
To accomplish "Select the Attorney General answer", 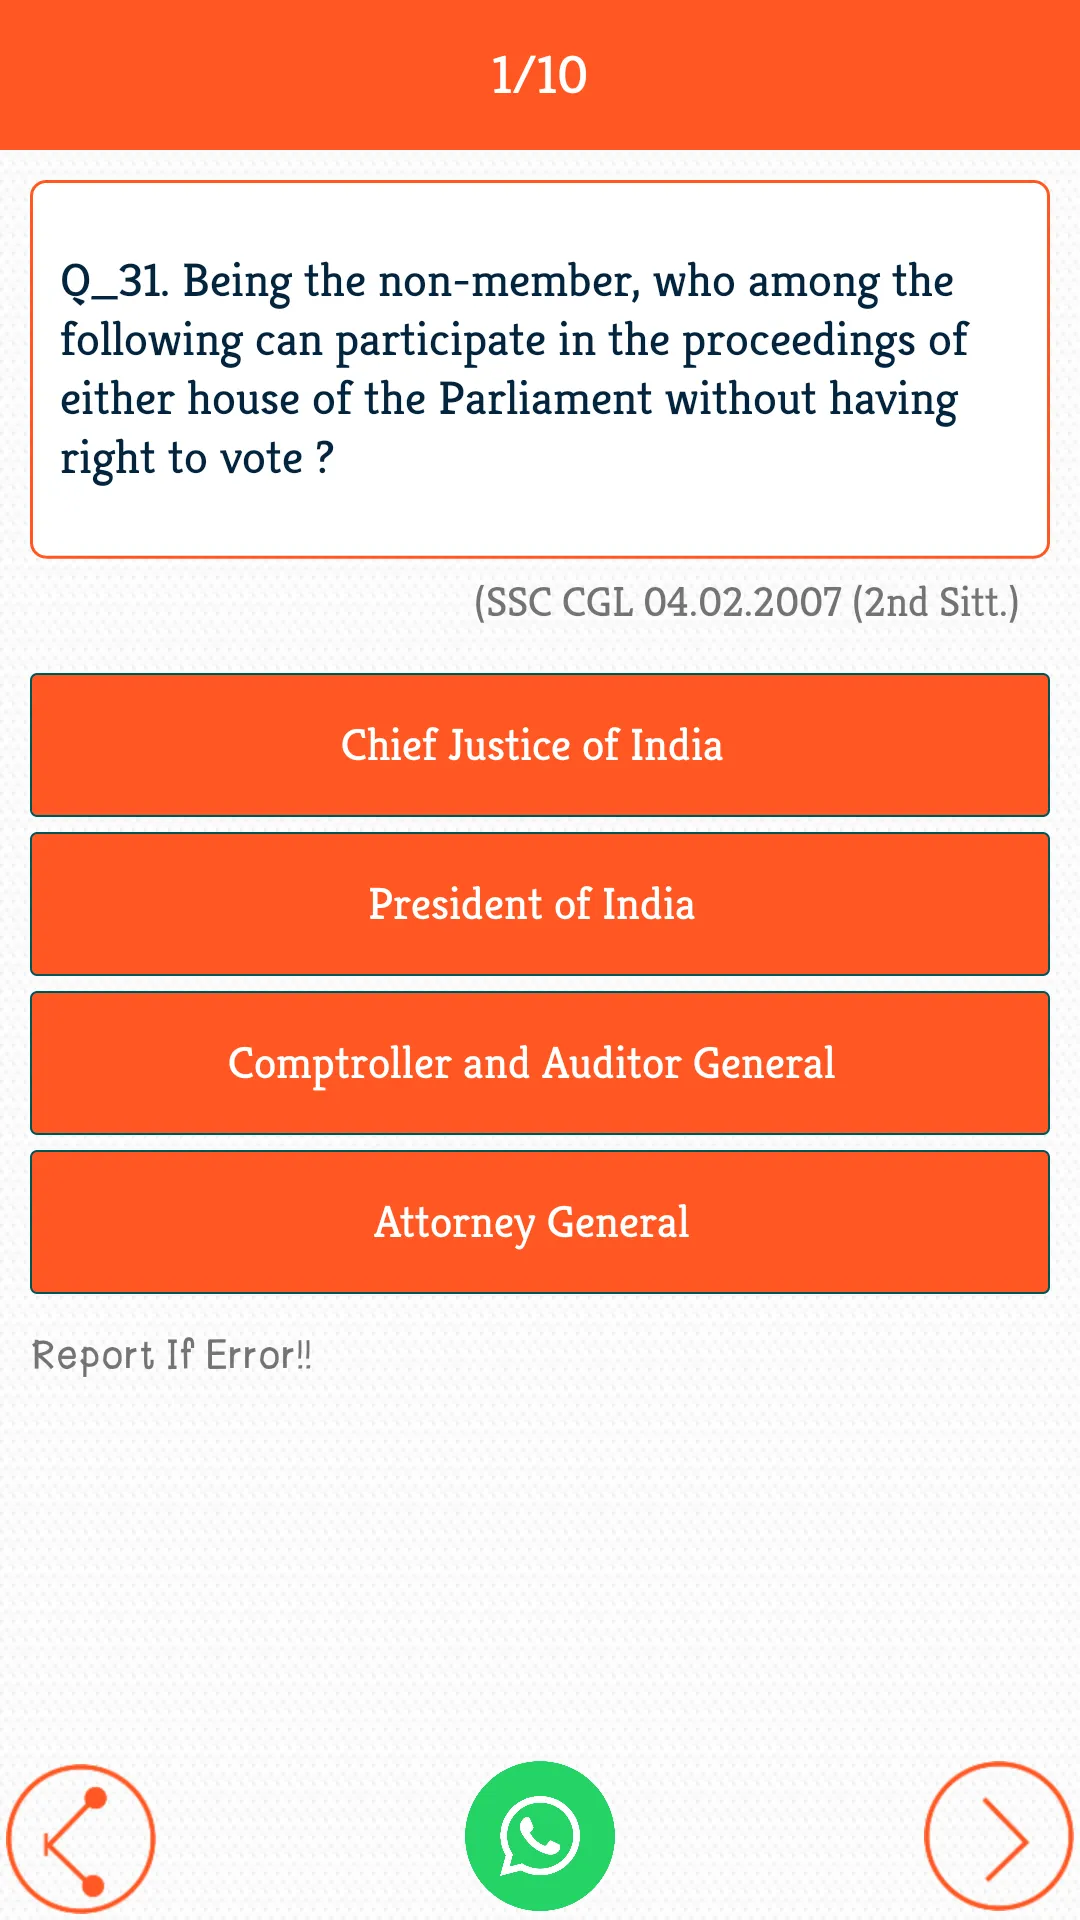I will (x=540, y=1222).
